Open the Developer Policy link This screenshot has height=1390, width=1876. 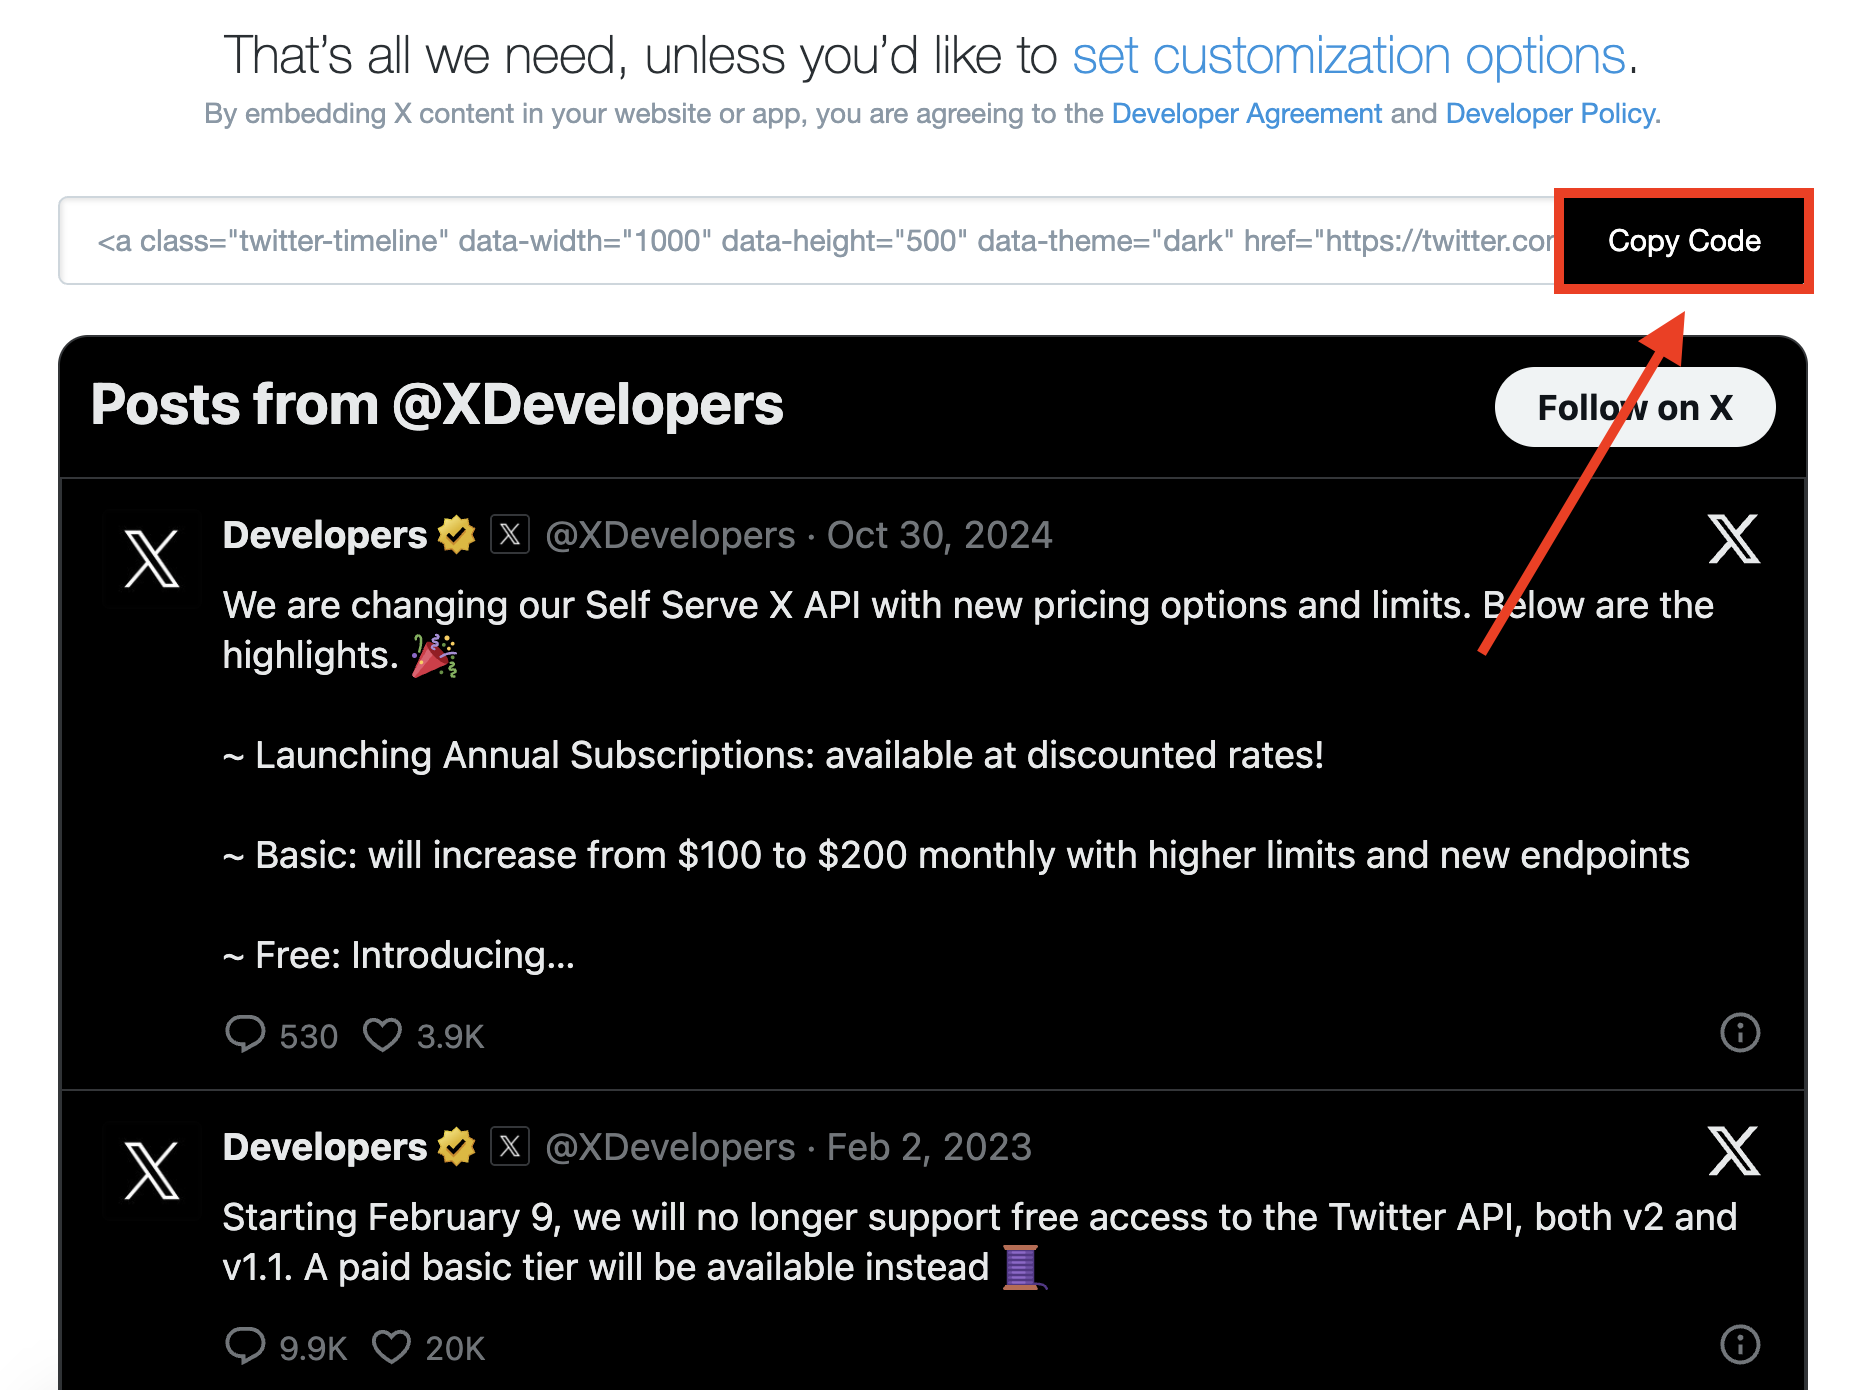(x=1550, y=114)
